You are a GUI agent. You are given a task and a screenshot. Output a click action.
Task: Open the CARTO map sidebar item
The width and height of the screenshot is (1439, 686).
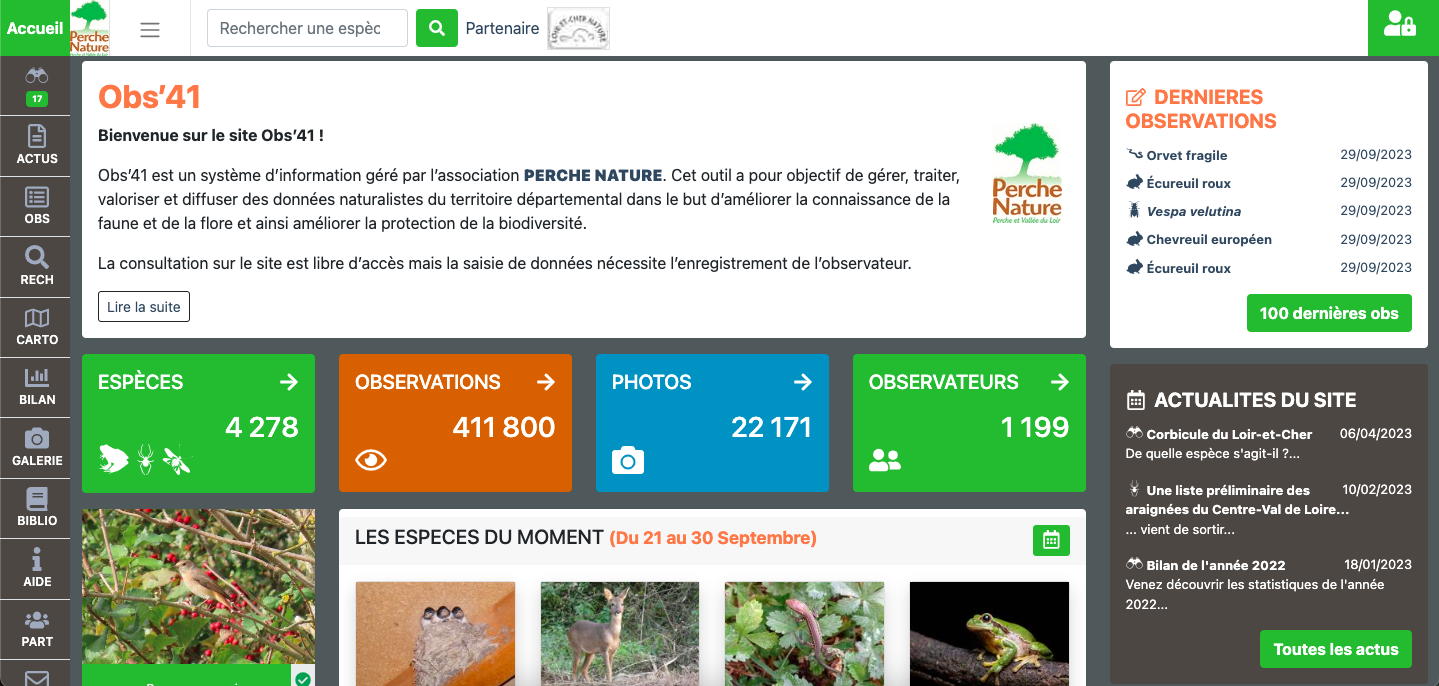click(36, 327)
